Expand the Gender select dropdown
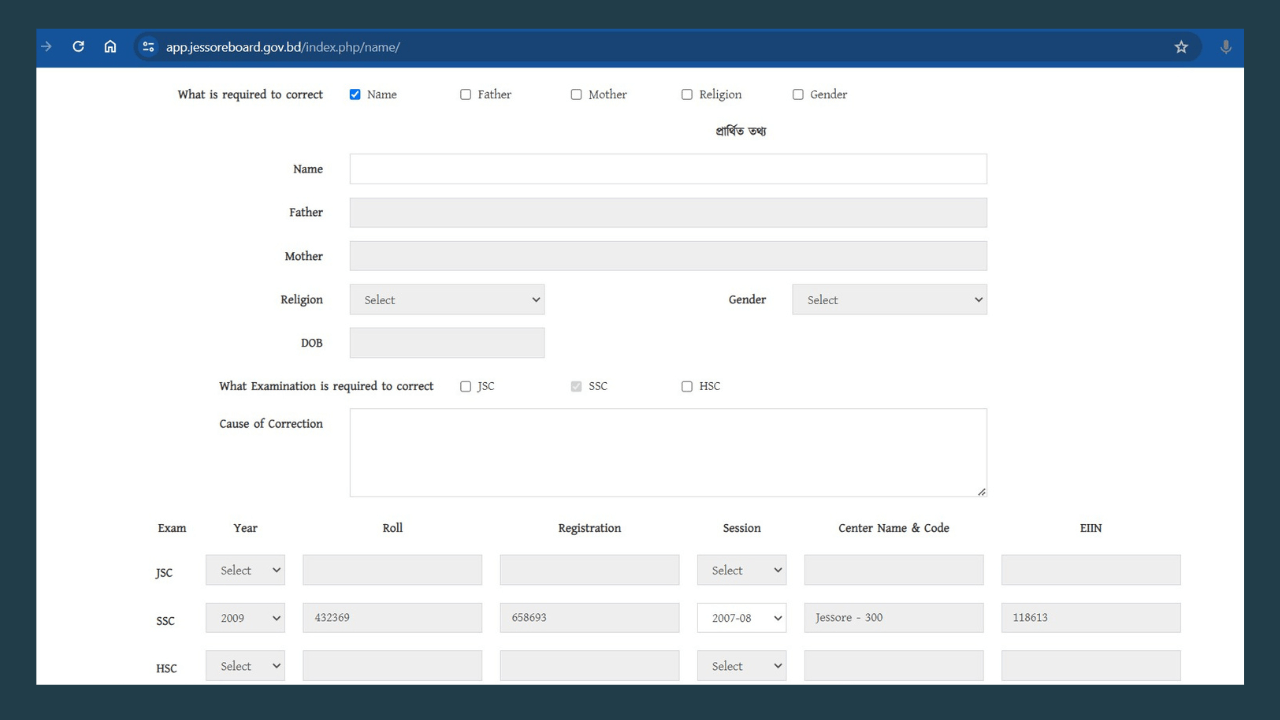Screen dimensions: 1280x720 click(x=889, y=300)
